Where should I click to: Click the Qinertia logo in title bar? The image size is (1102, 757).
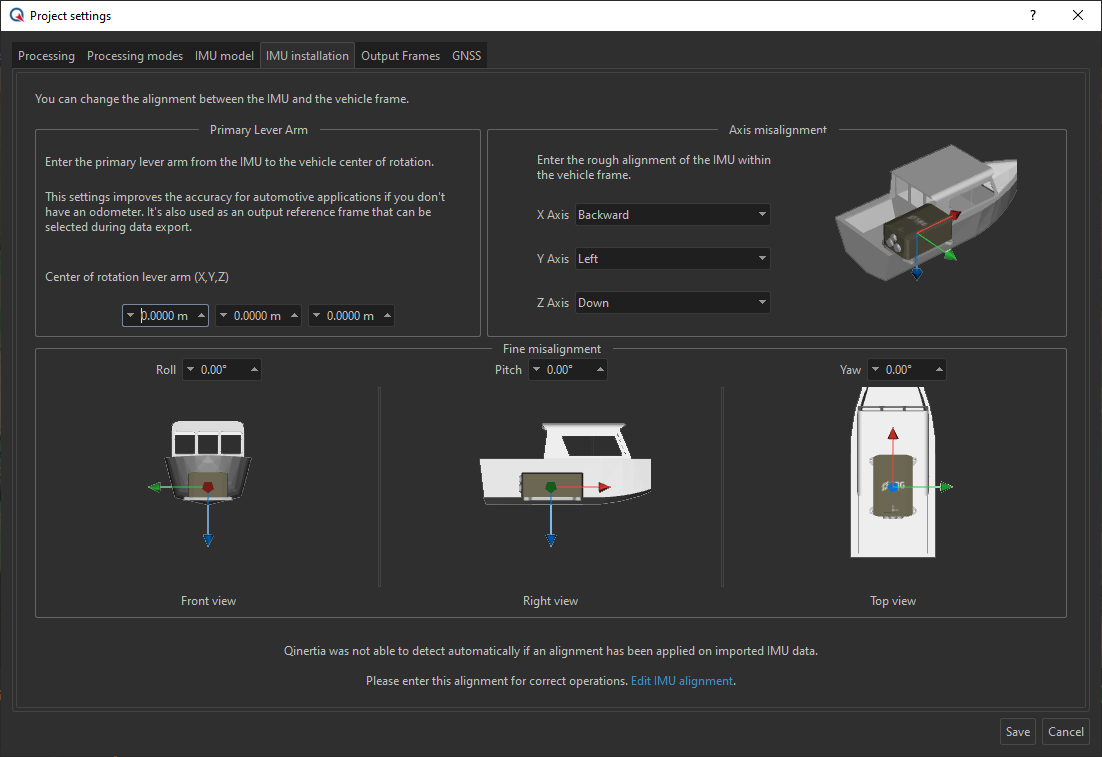[17, 15]
